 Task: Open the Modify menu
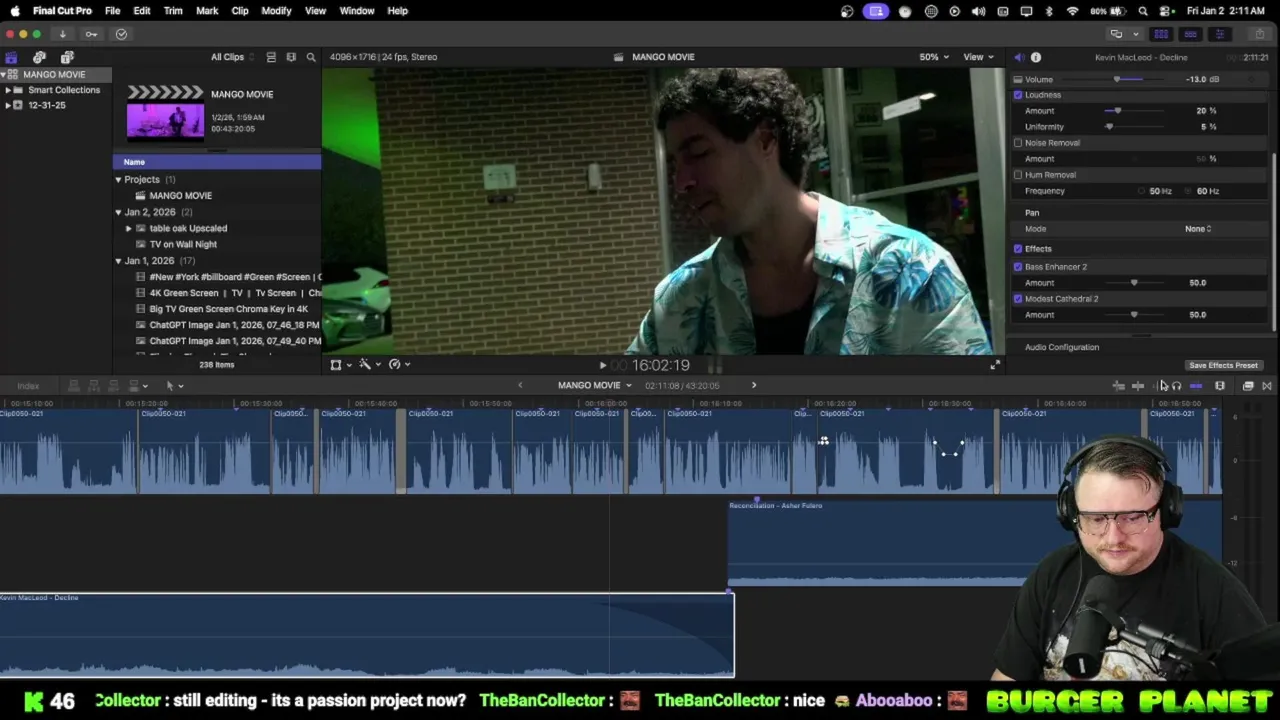(276, 11)
